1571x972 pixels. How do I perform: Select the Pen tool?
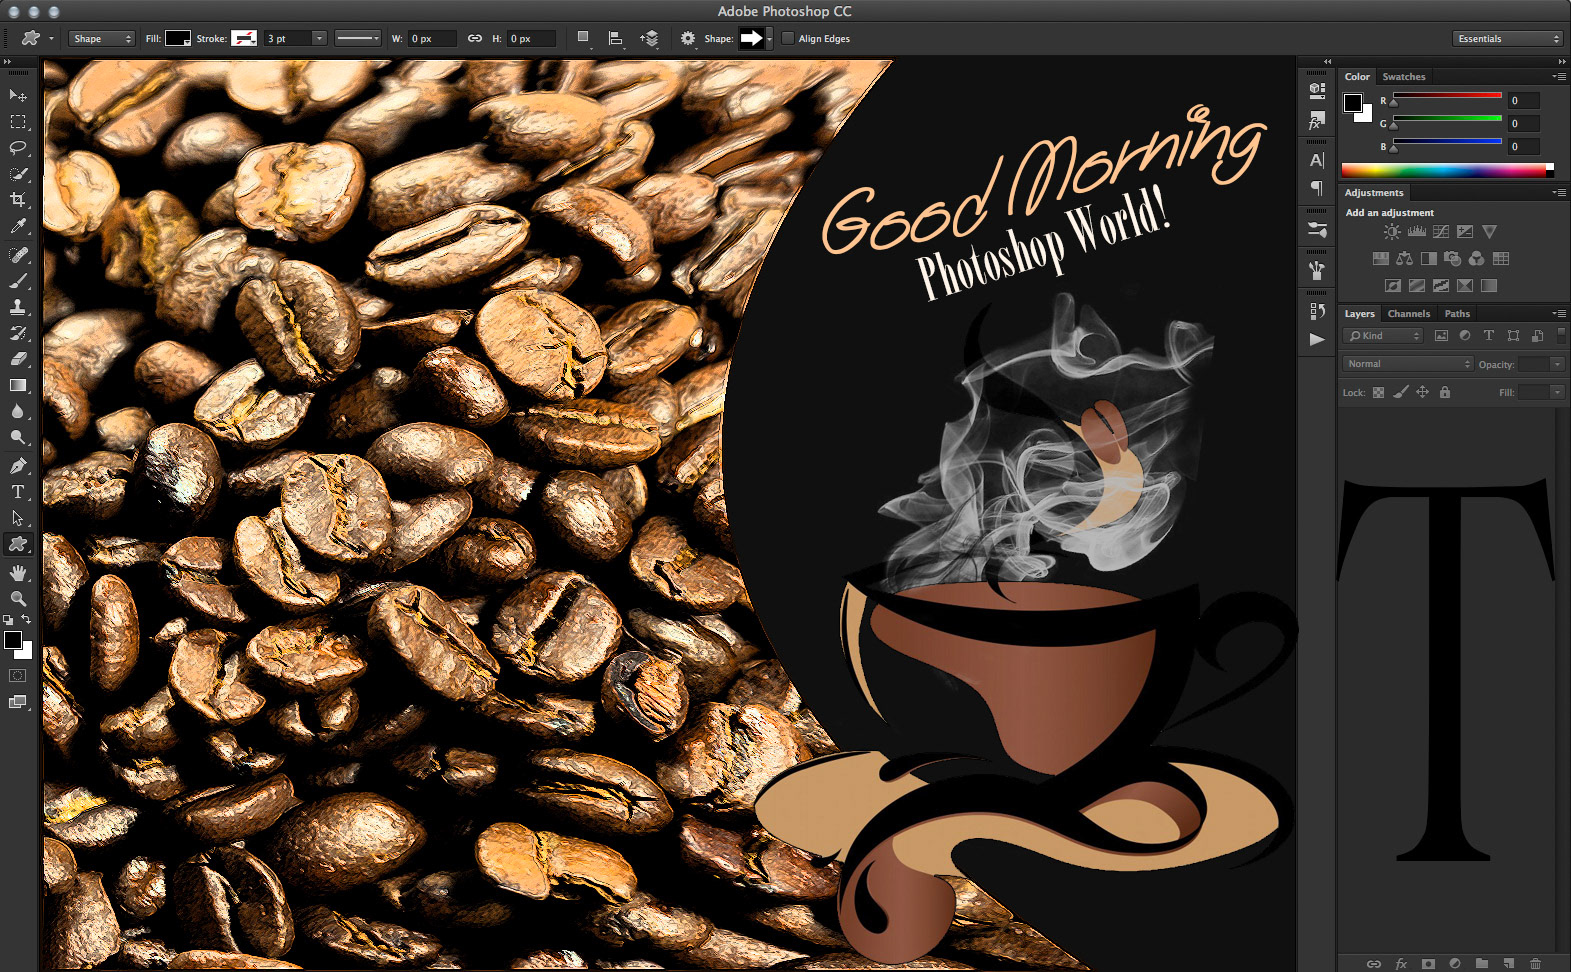[17, 466]
